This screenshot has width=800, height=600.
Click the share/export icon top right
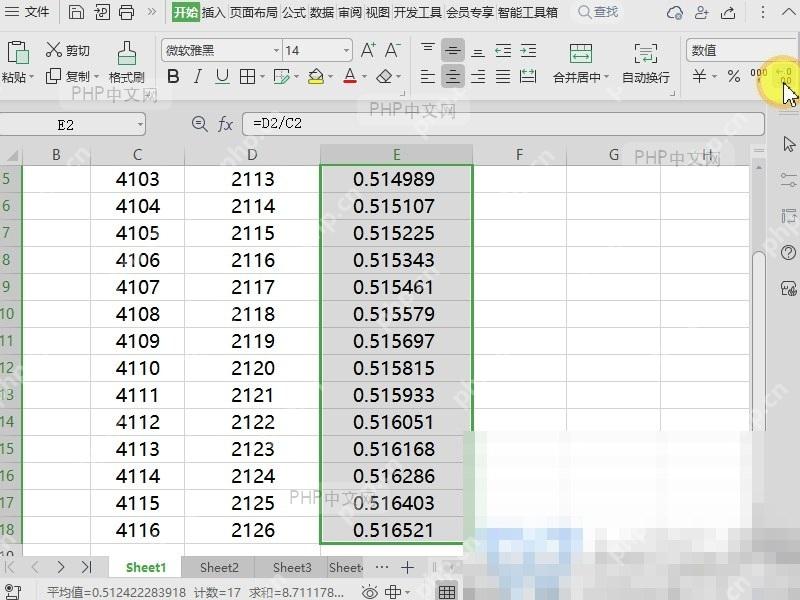[x=728, y=12]
